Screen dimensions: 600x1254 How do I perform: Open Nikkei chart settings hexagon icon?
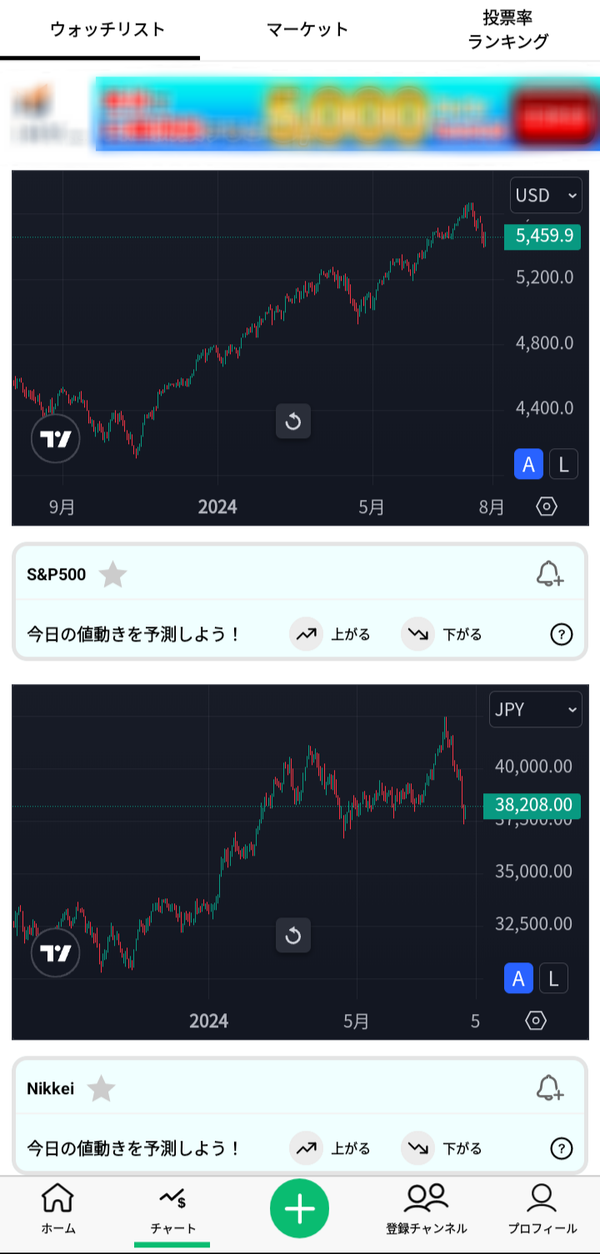pos(536,1020)
